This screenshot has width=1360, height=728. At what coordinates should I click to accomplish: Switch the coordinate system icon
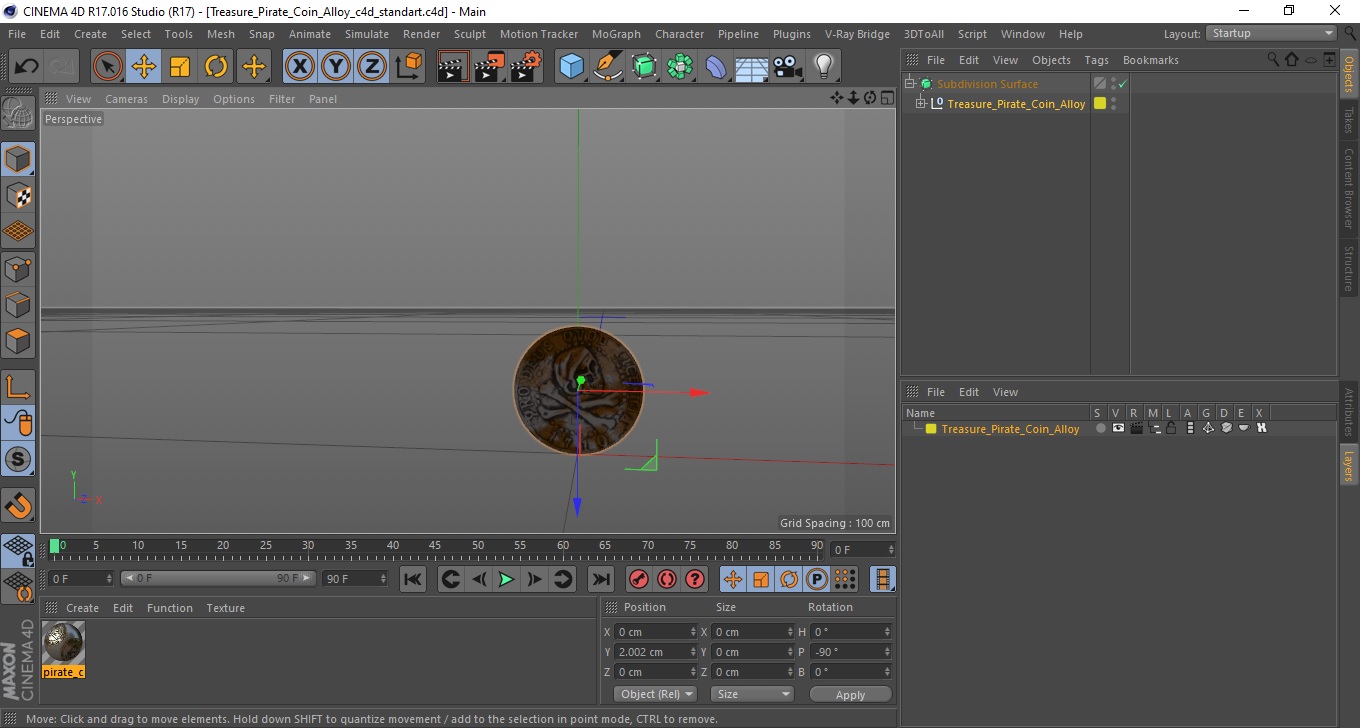[x=408, y=67]
